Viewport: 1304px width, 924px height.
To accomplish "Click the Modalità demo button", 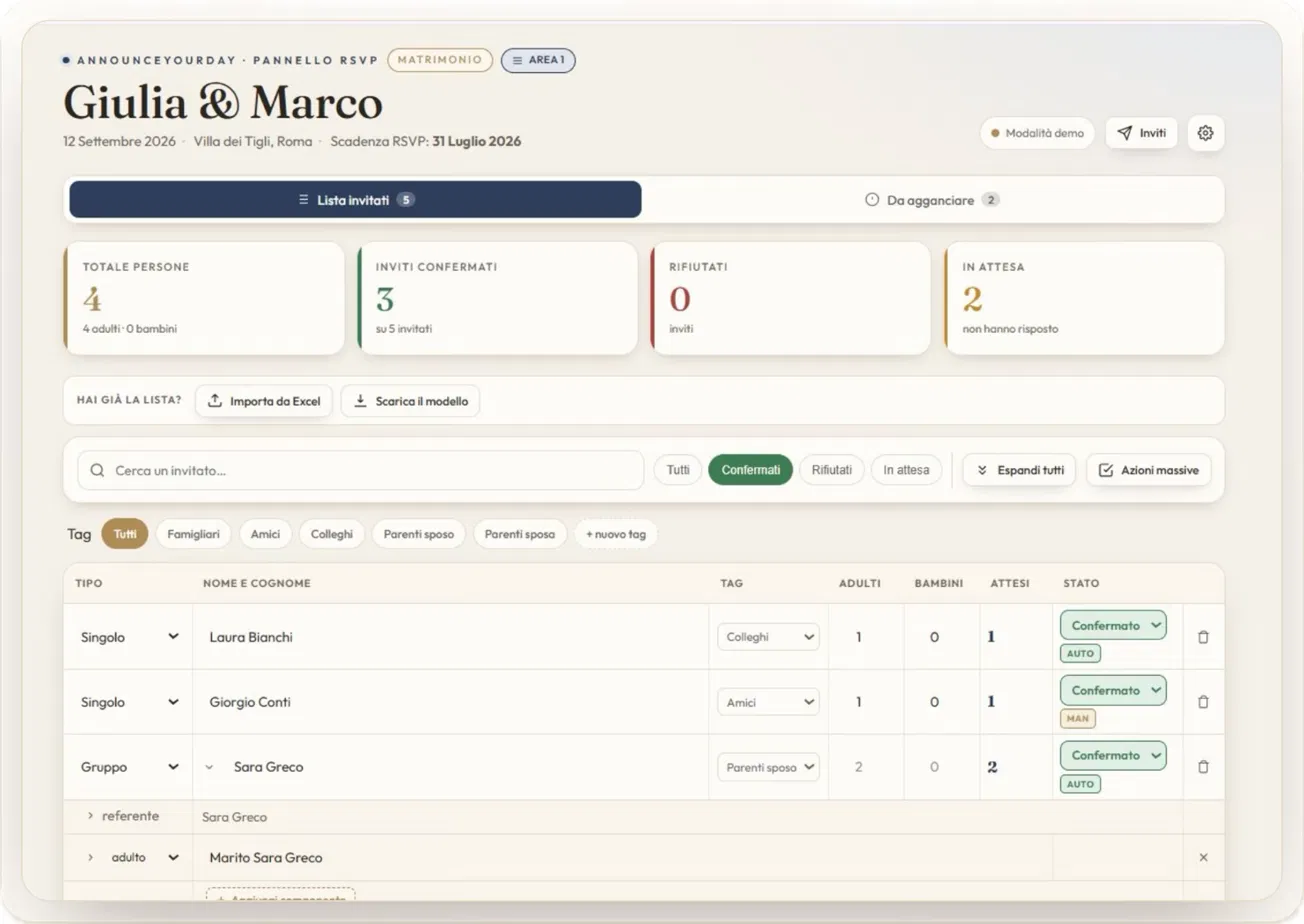I will pyautogui.click(x=1037, y=133).
